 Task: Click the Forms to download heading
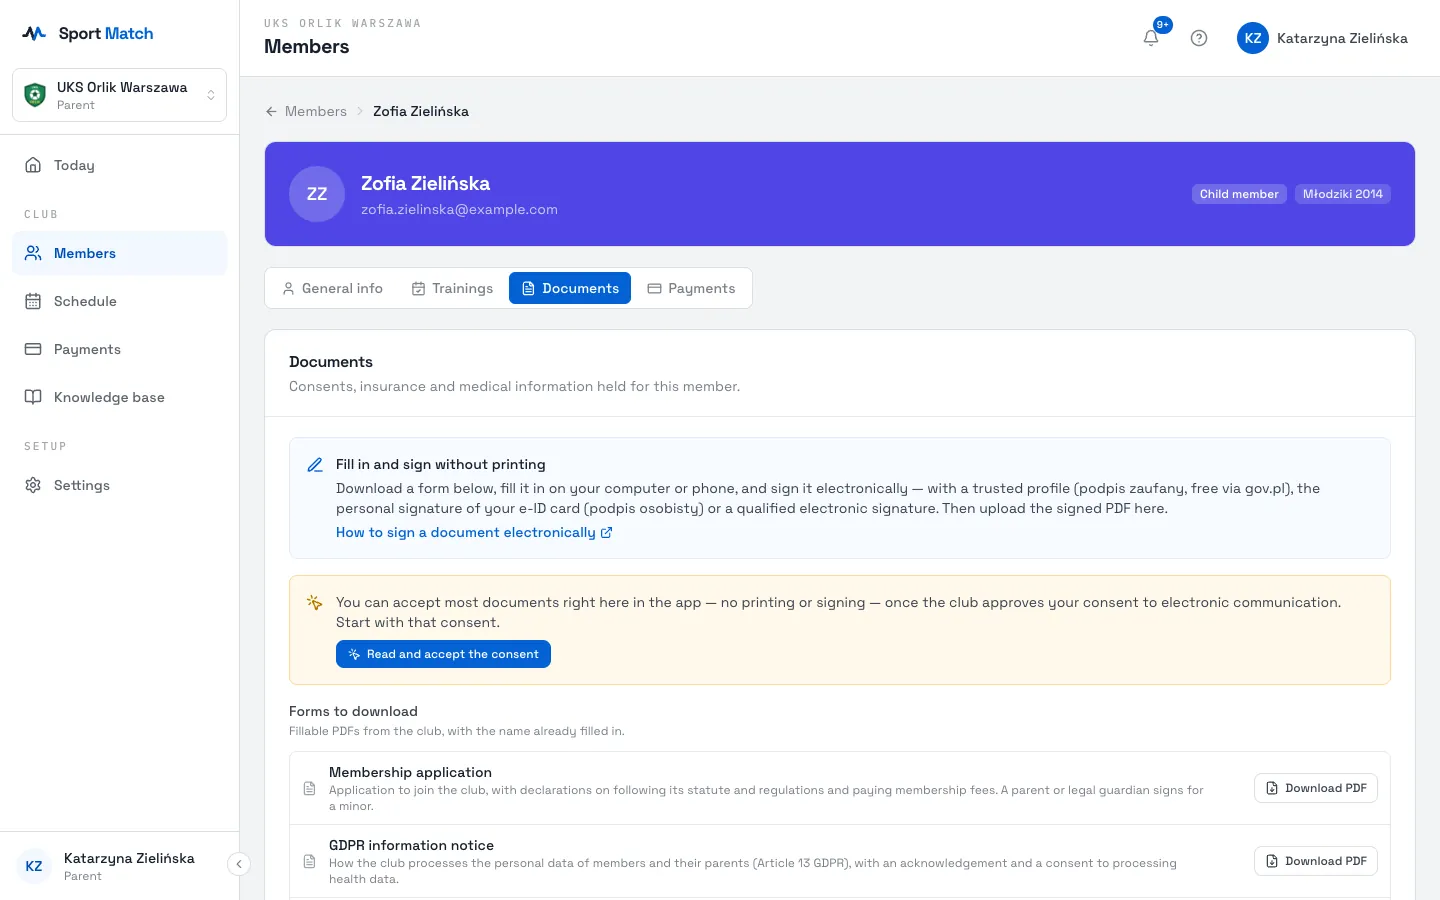(353, 711)
